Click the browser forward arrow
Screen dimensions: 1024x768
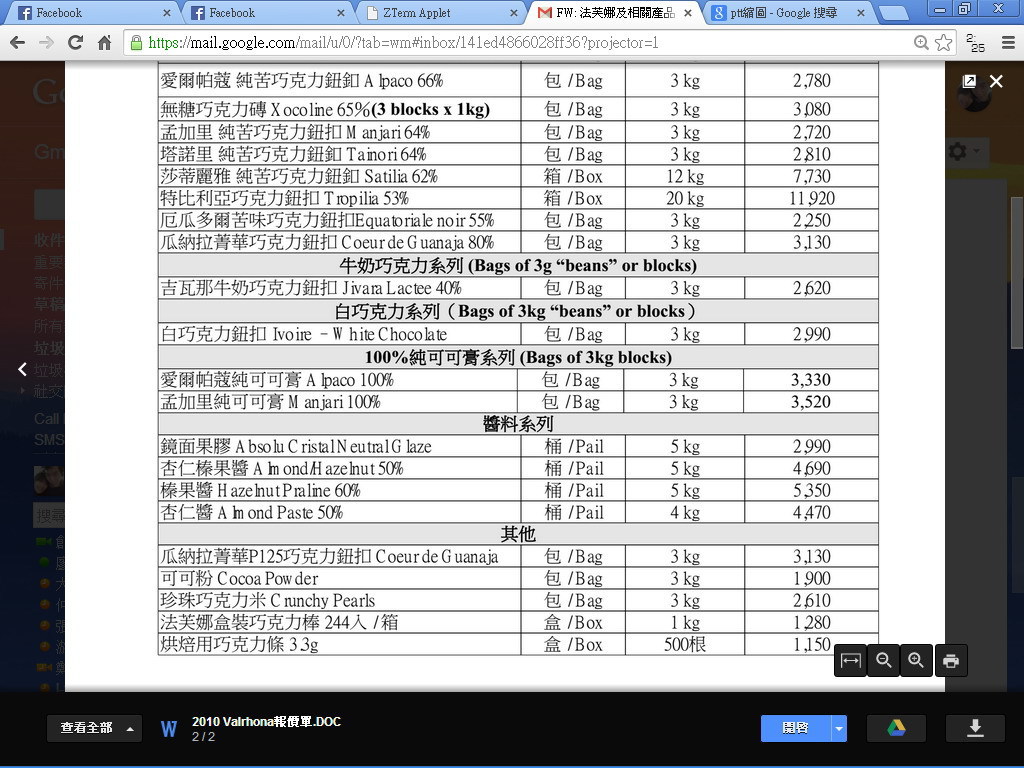point(46,43)
